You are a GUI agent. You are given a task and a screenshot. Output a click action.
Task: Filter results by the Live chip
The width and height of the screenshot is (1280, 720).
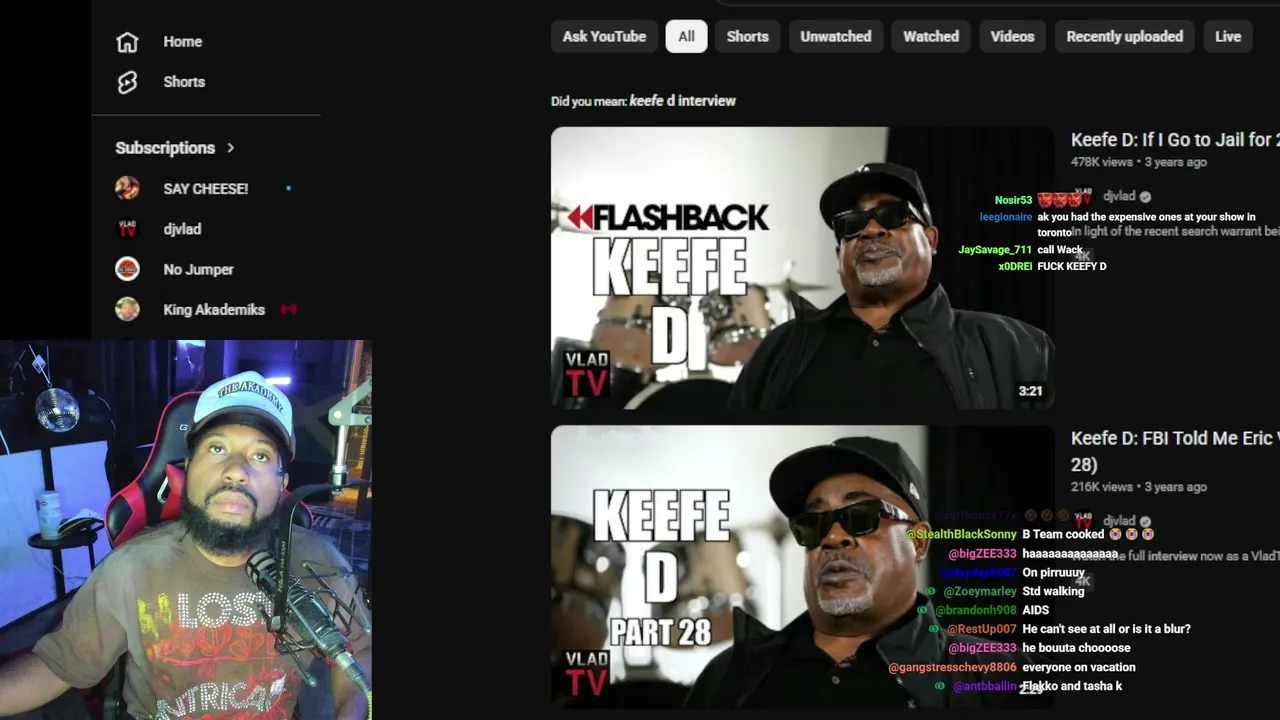click(x=1228, y=36)
